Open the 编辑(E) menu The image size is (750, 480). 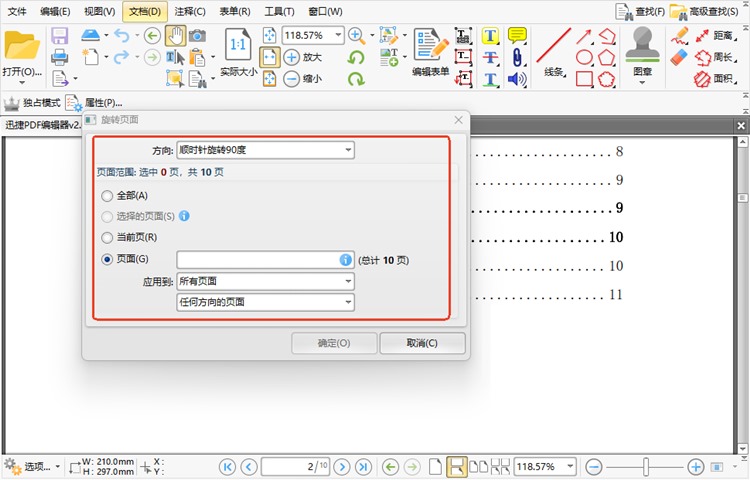(55, 11)
